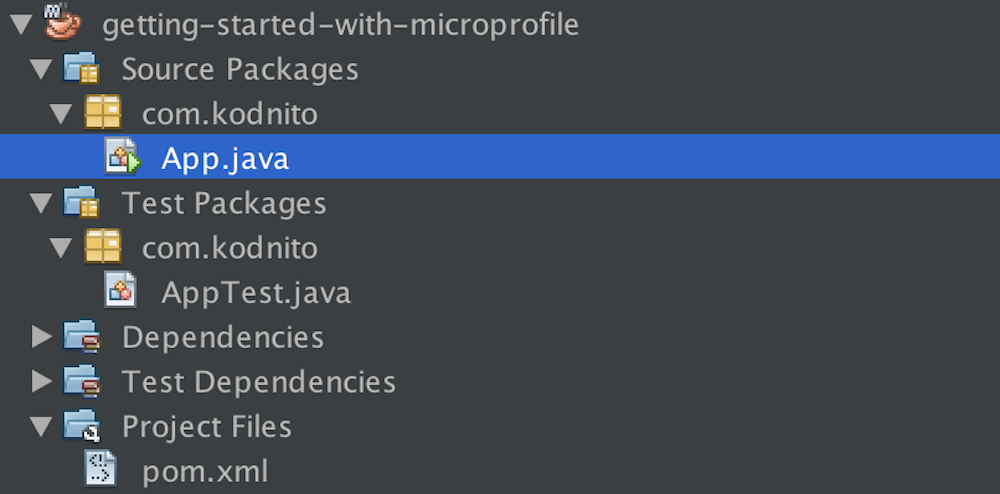Click the Project Files folder icon
The image size is (1000, 494).
(x=81, y=426)
